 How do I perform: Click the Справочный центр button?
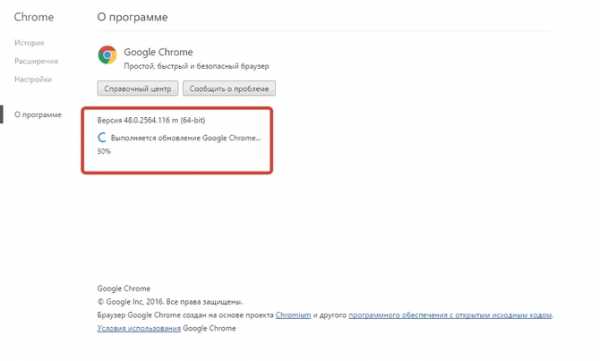pos(137,88)
